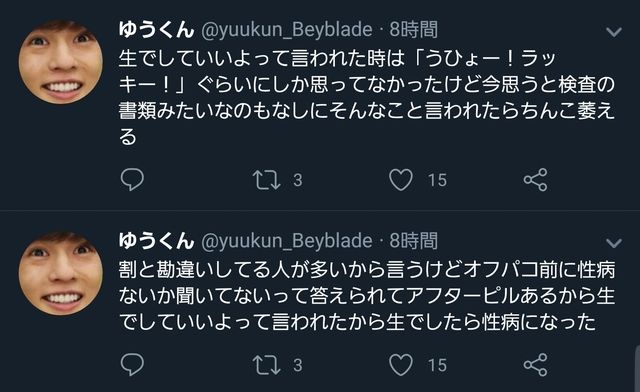
Task: Share the second tweet
Action: 536,365
